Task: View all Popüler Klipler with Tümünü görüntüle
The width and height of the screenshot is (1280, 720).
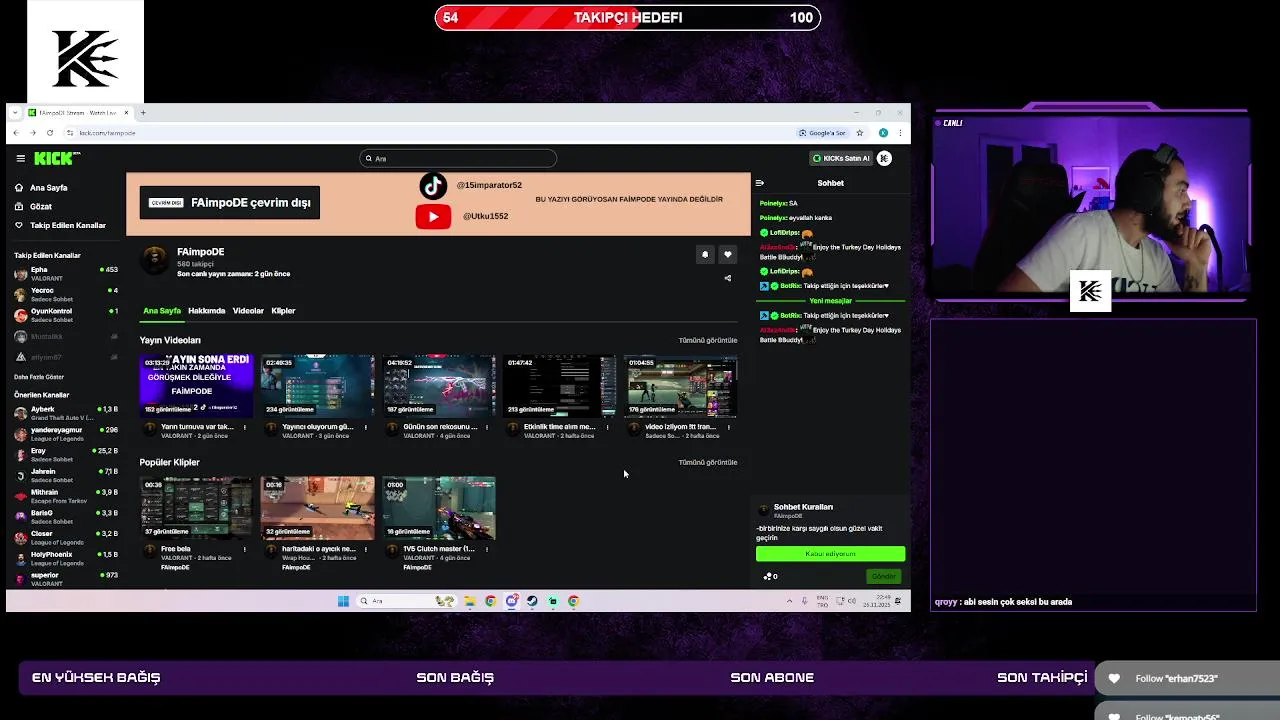Action: tap(708, 462)
